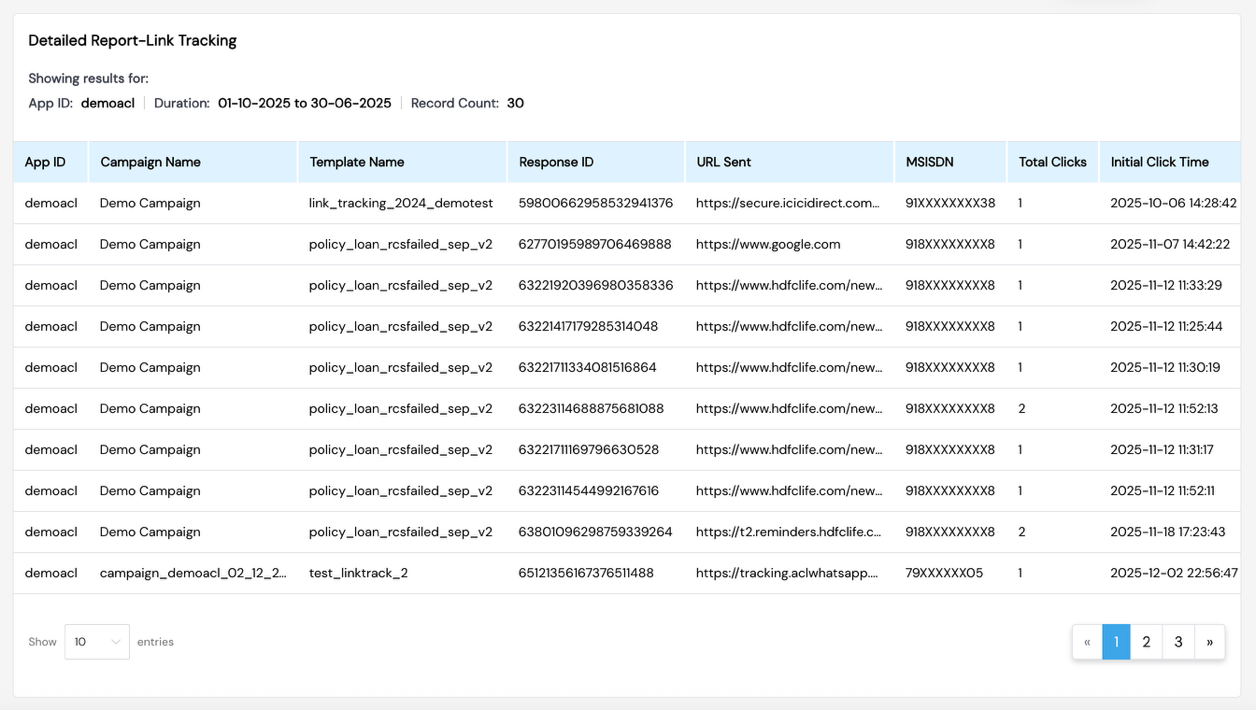Click the Detailed Report-Link Tracking heading
The height and width of the screenshot is (710, 1256).
click(132, 41)
